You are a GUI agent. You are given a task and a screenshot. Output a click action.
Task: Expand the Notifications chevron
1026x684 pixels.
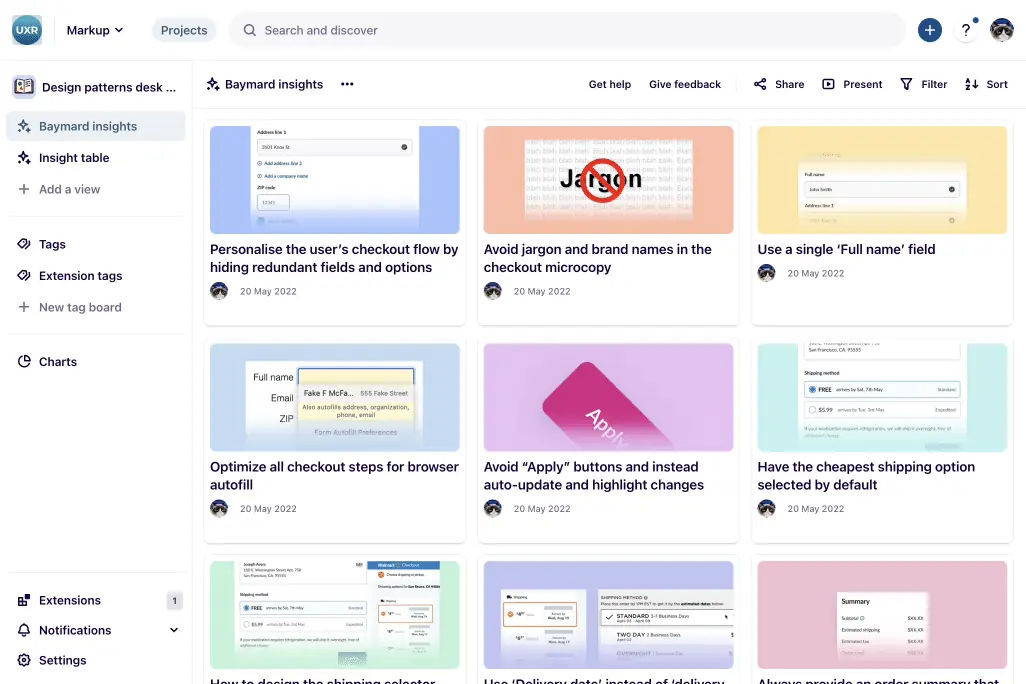(172, 630)
